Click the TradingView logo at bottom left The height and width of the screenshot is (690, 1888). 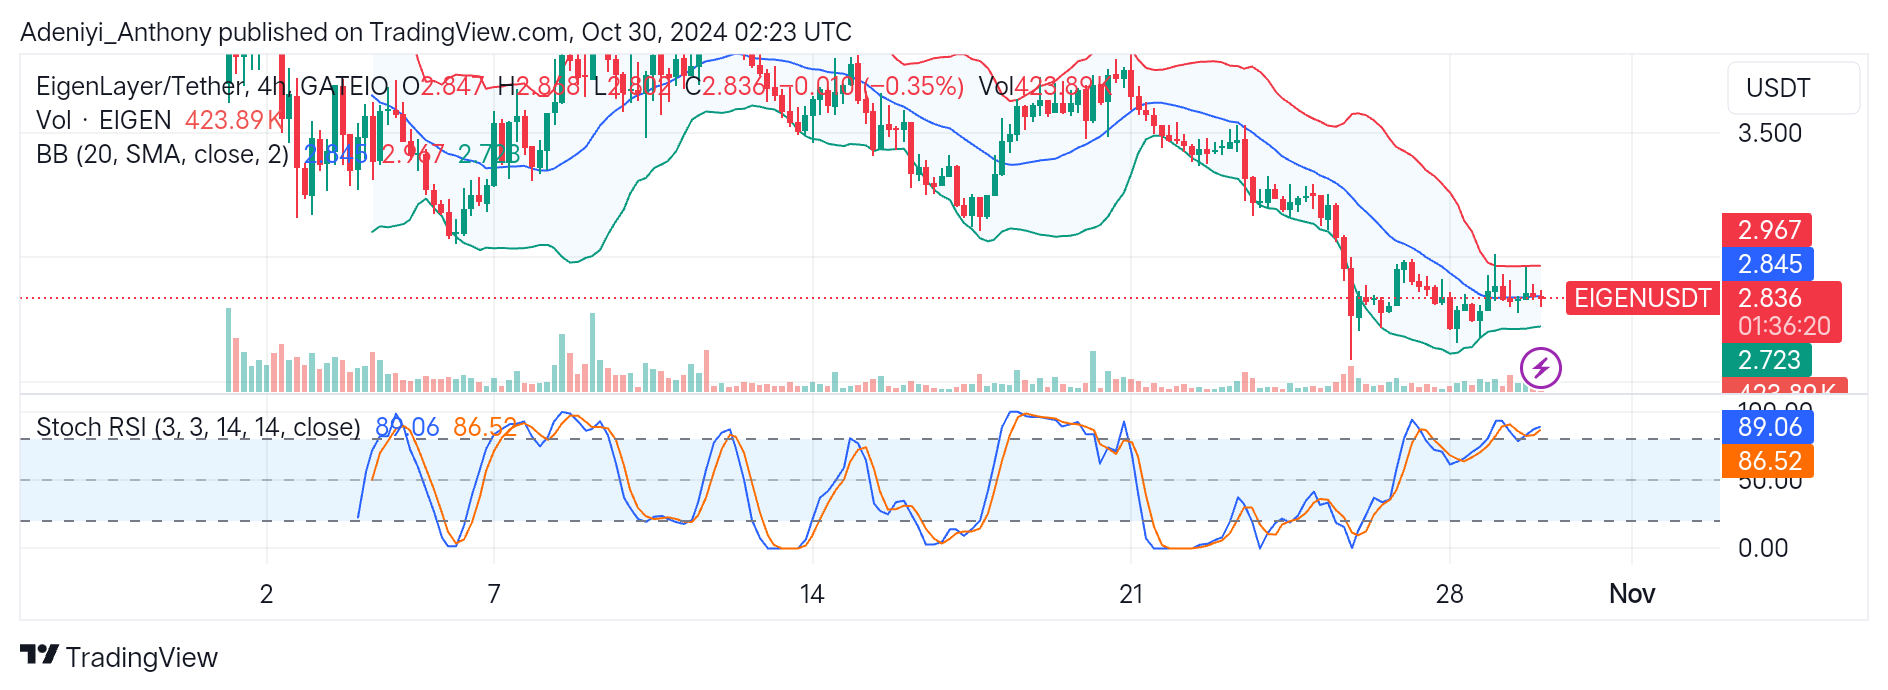pos(39,655)
